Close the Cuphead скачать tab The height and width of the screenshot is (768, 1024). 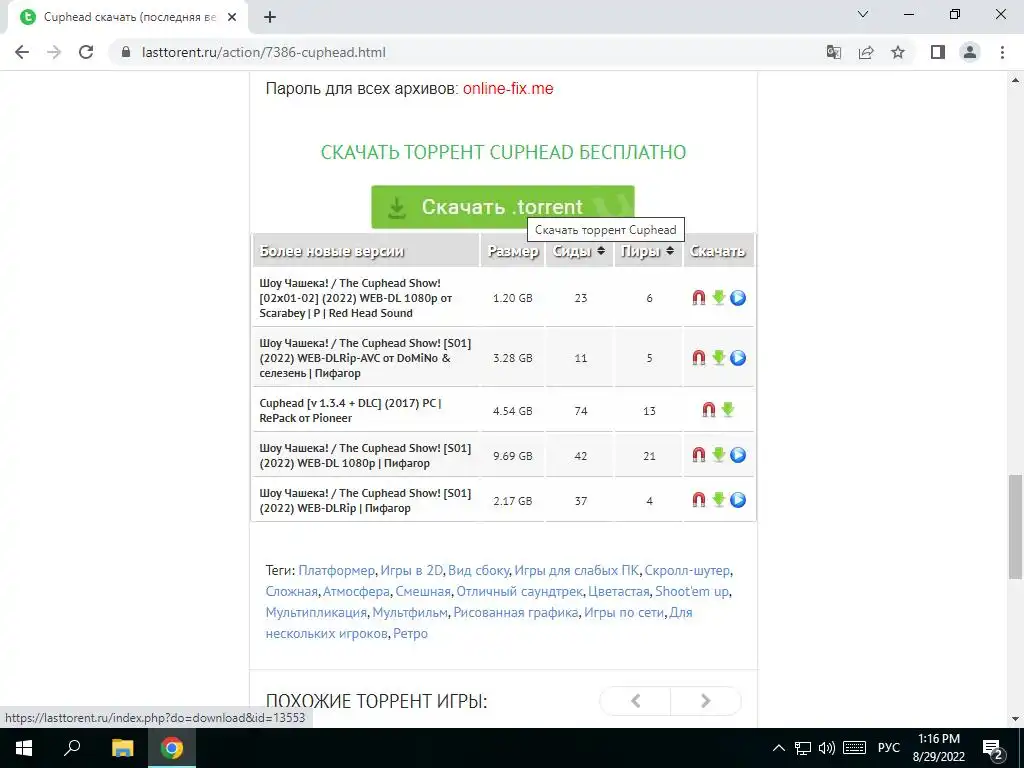(232, 17)
